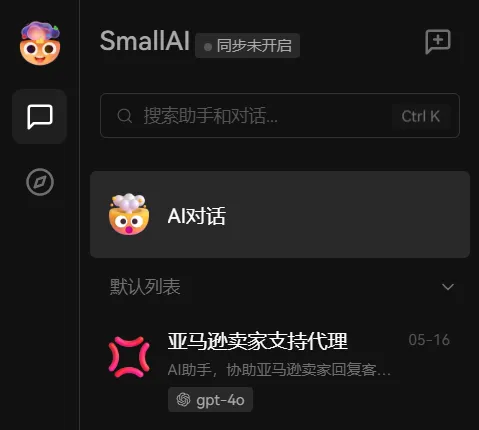Click the SmallAI title text
The height and width of the screenshot is (430, 479).
[x=145, y=41]
